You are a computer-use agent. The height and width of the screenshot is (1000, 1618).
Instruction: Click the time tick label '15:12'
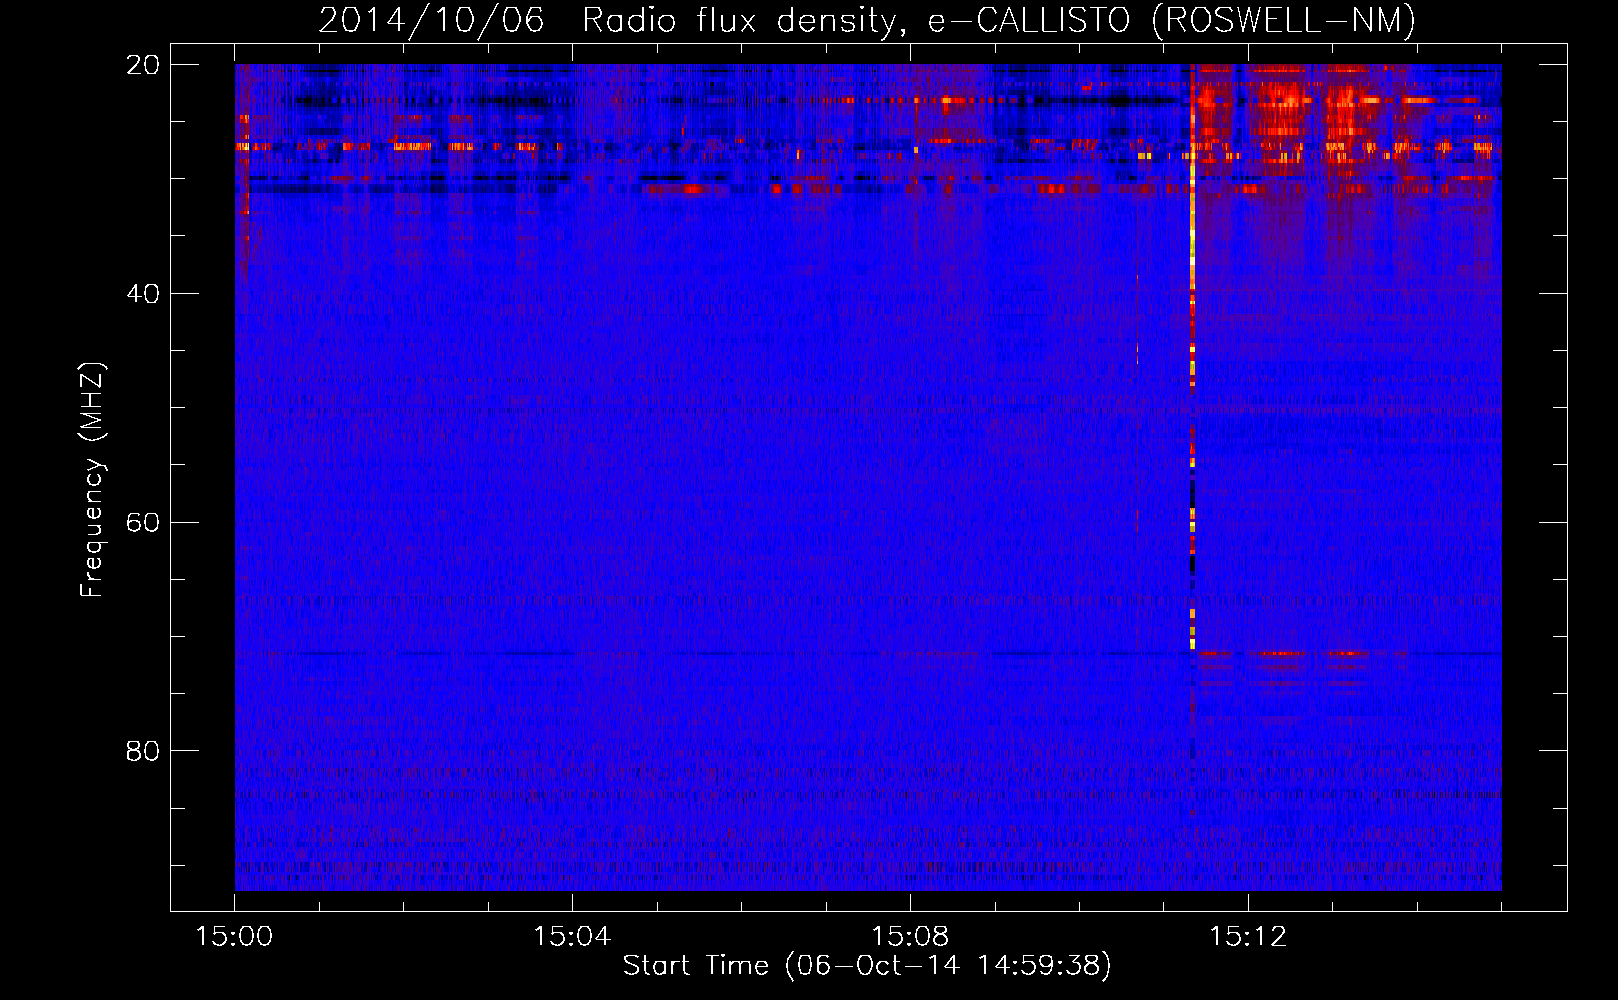pyautogui.click(x=1248, y=937)
